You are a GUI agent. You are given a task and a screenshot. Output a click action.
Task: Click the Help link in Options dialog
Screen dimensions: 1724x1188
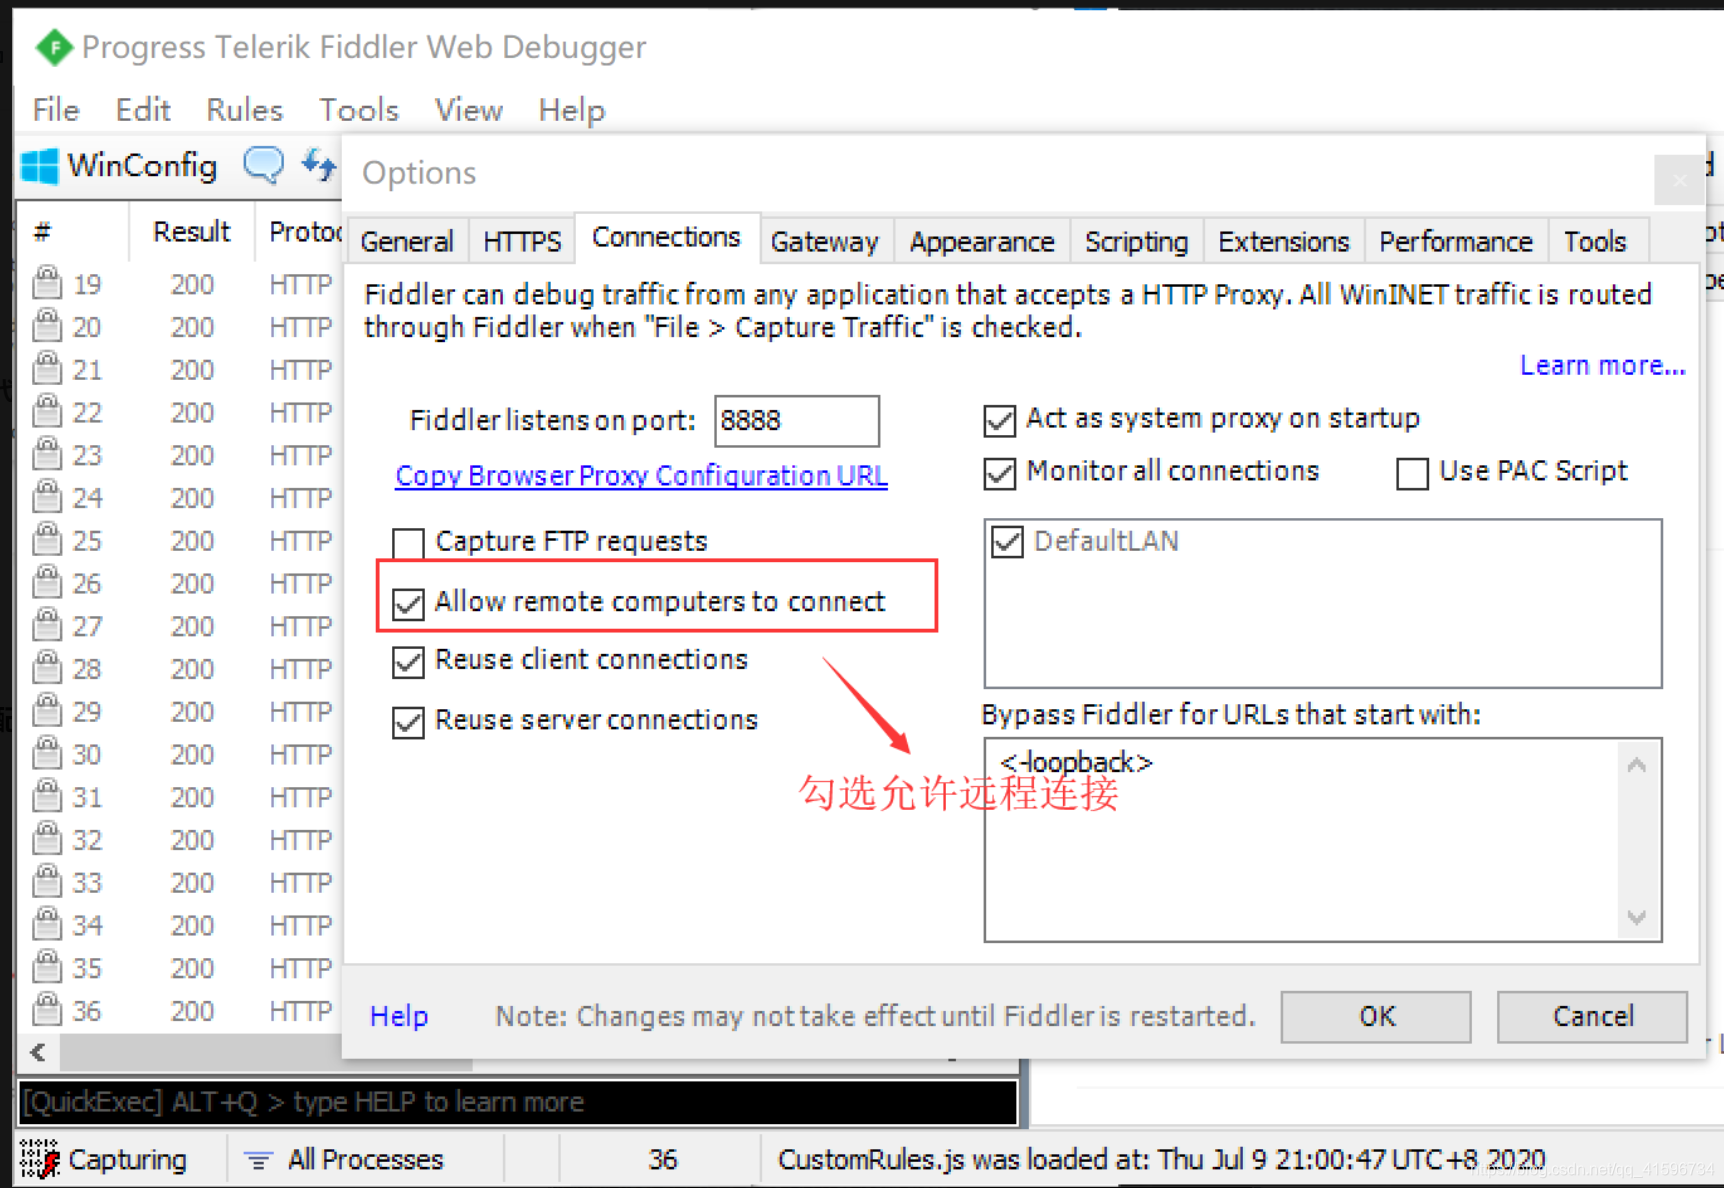point(399,1016)
